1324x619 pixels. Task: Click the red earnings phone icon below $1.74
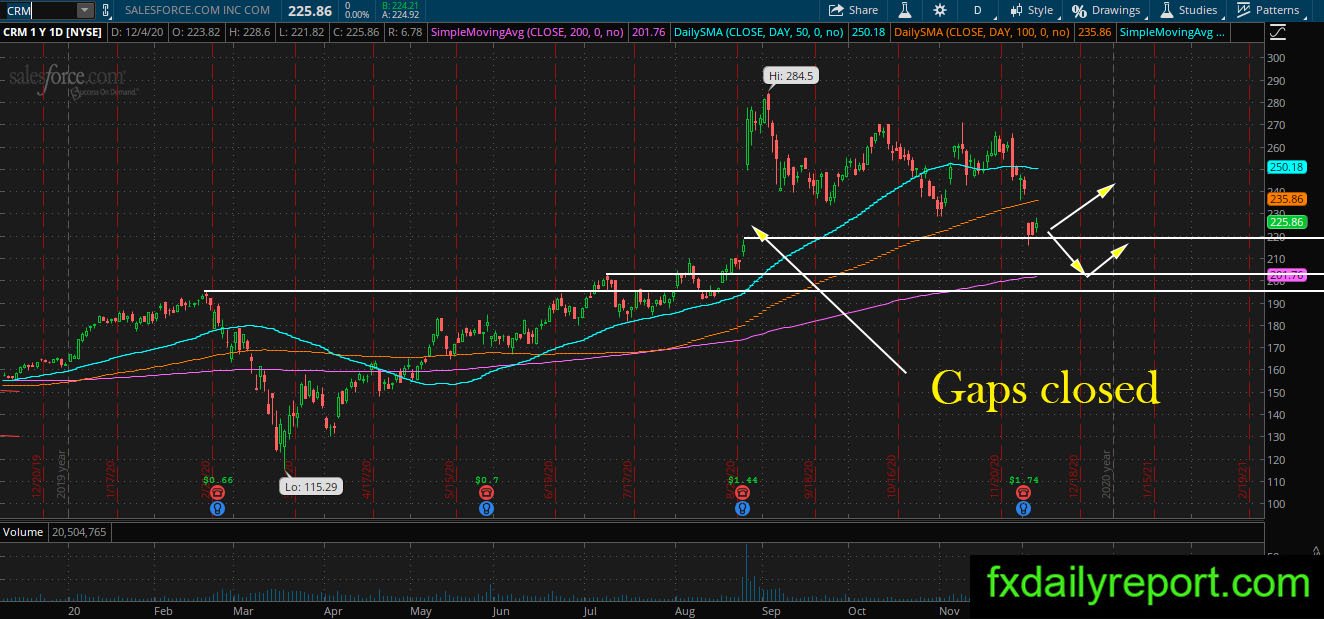coord(1024,493)
